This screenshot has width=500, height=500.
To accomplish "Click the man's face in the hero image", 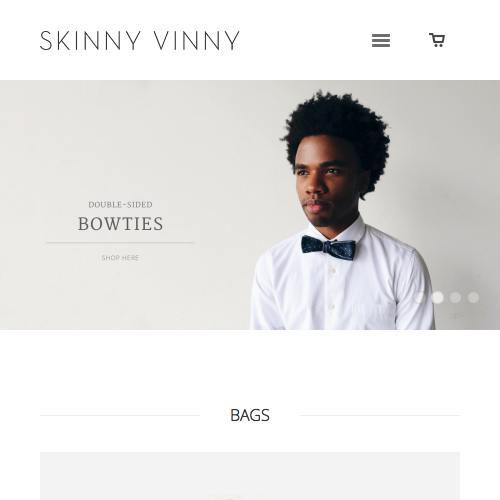I will coord(322,185).
